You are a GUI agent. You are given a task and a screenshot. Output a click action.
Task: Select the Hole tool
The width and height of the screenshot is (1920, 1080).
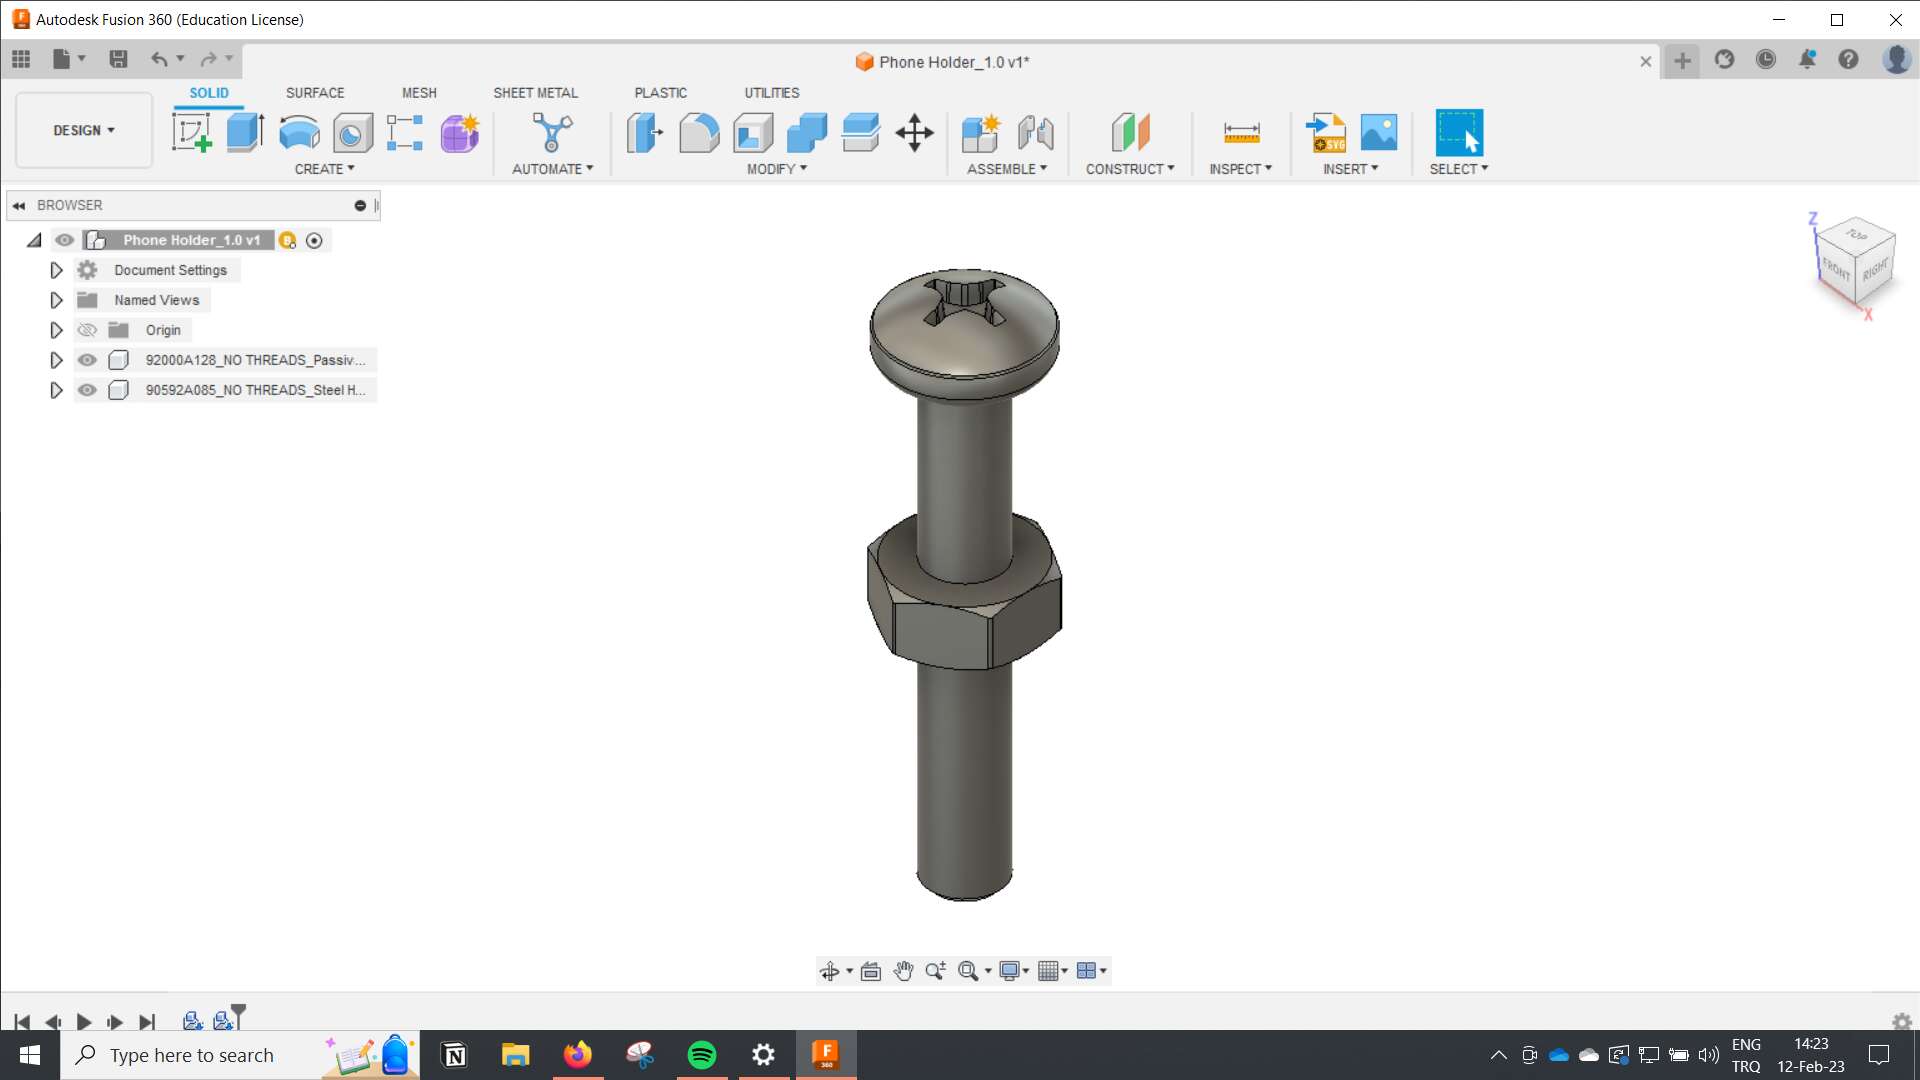[x=352, y=132]
